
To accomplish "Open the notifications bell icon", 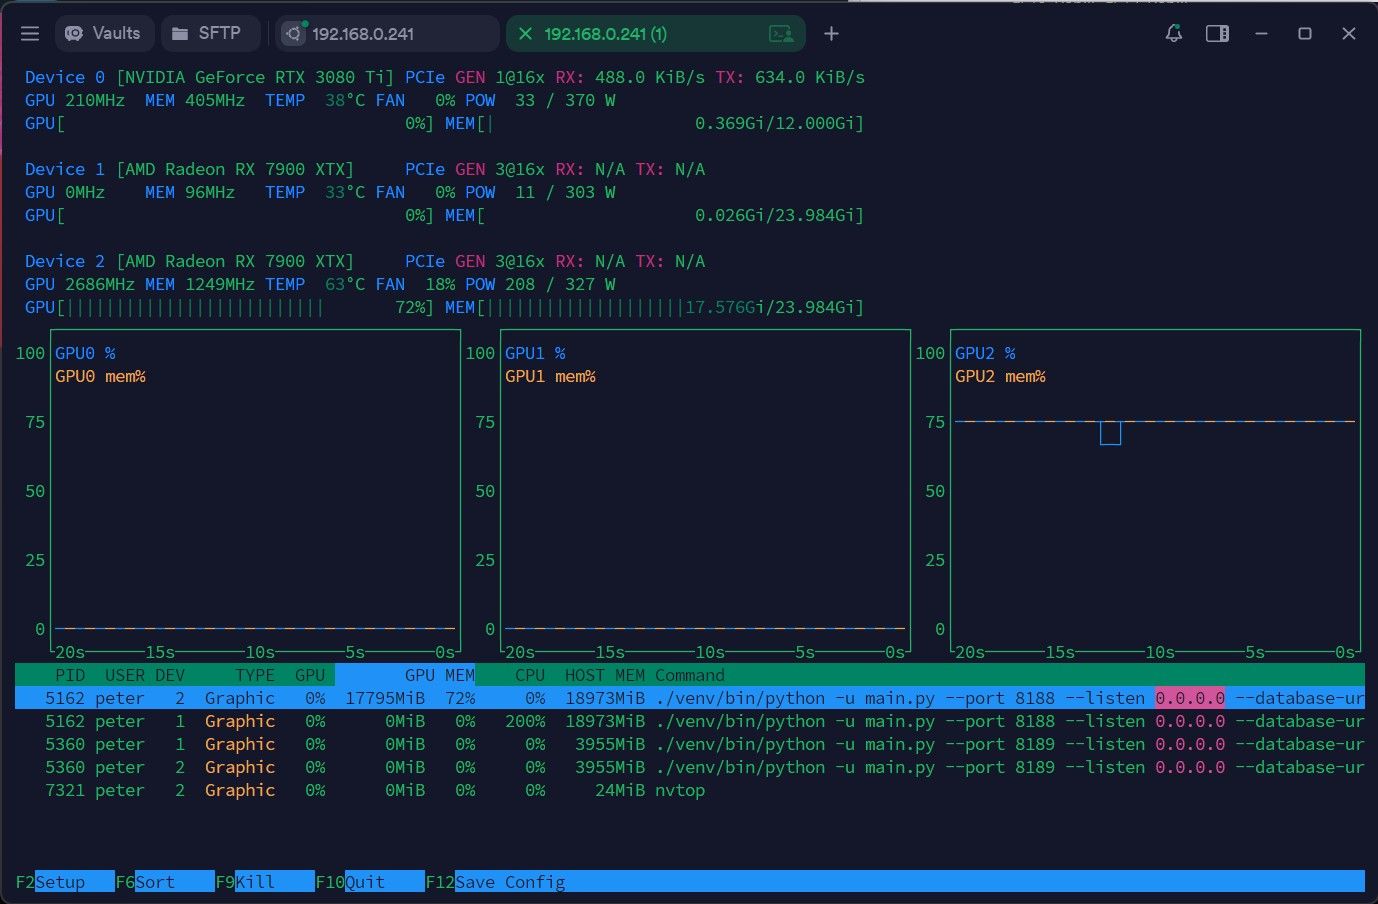I will [1174, 34].
